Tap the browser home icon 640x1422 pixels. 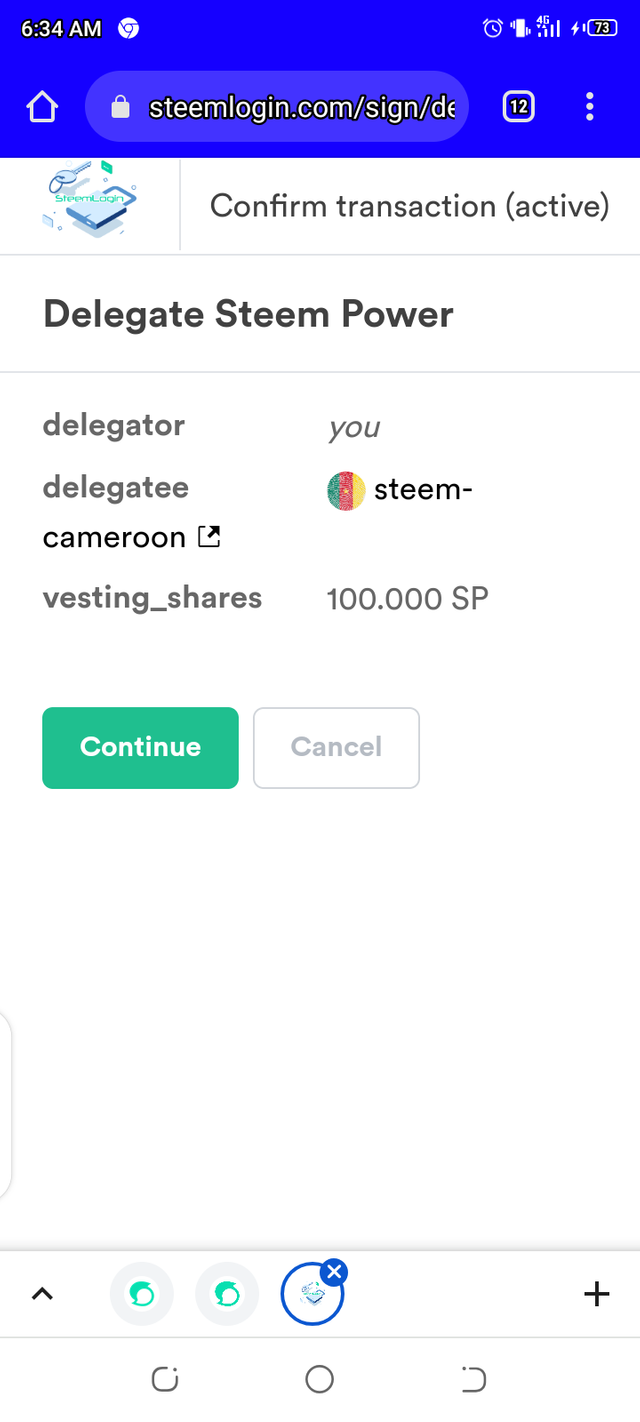[42, 107]
